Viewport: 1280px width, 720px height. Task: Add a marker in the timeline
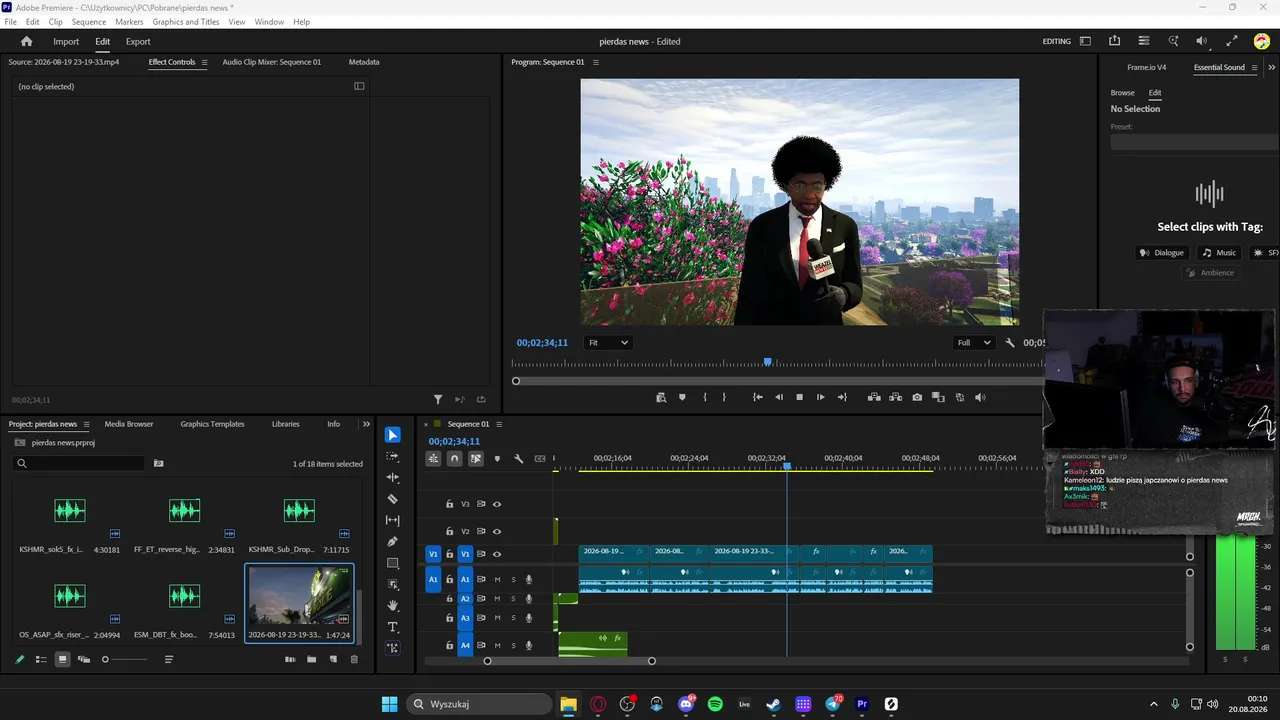497,459
